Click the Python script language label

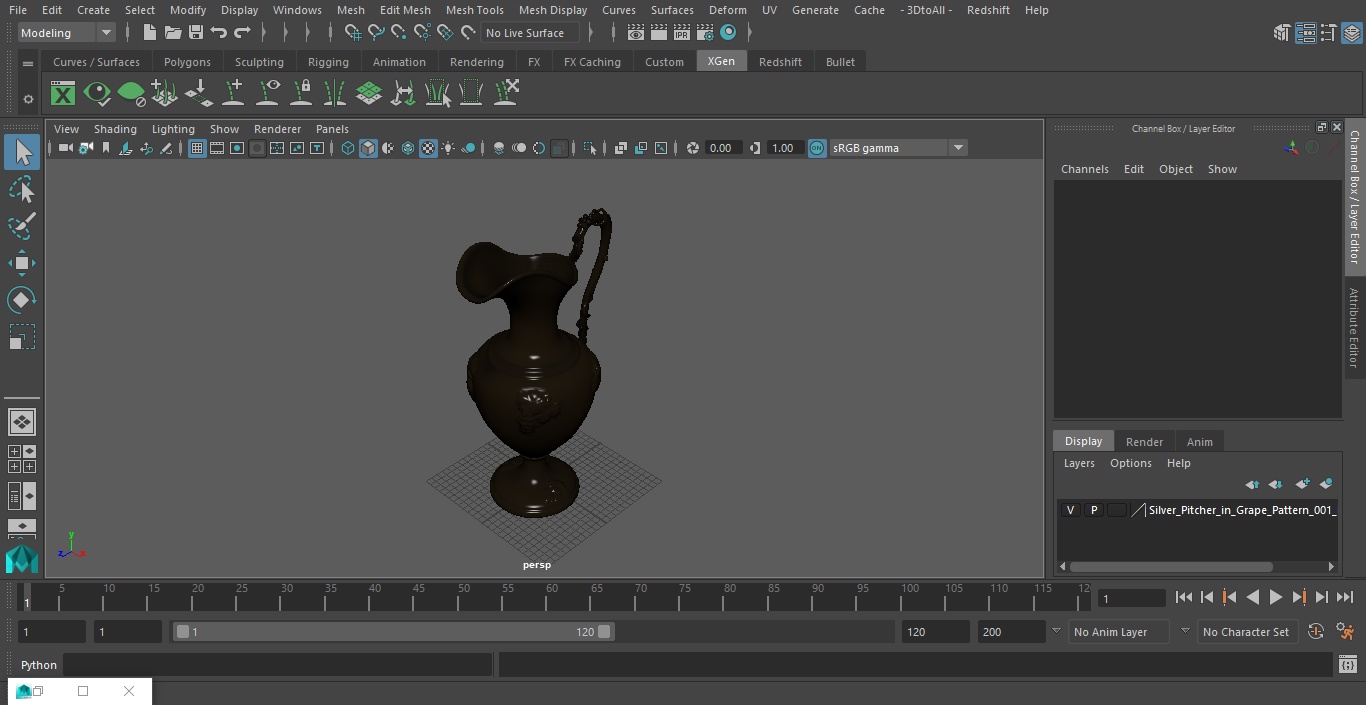(39, 665)
